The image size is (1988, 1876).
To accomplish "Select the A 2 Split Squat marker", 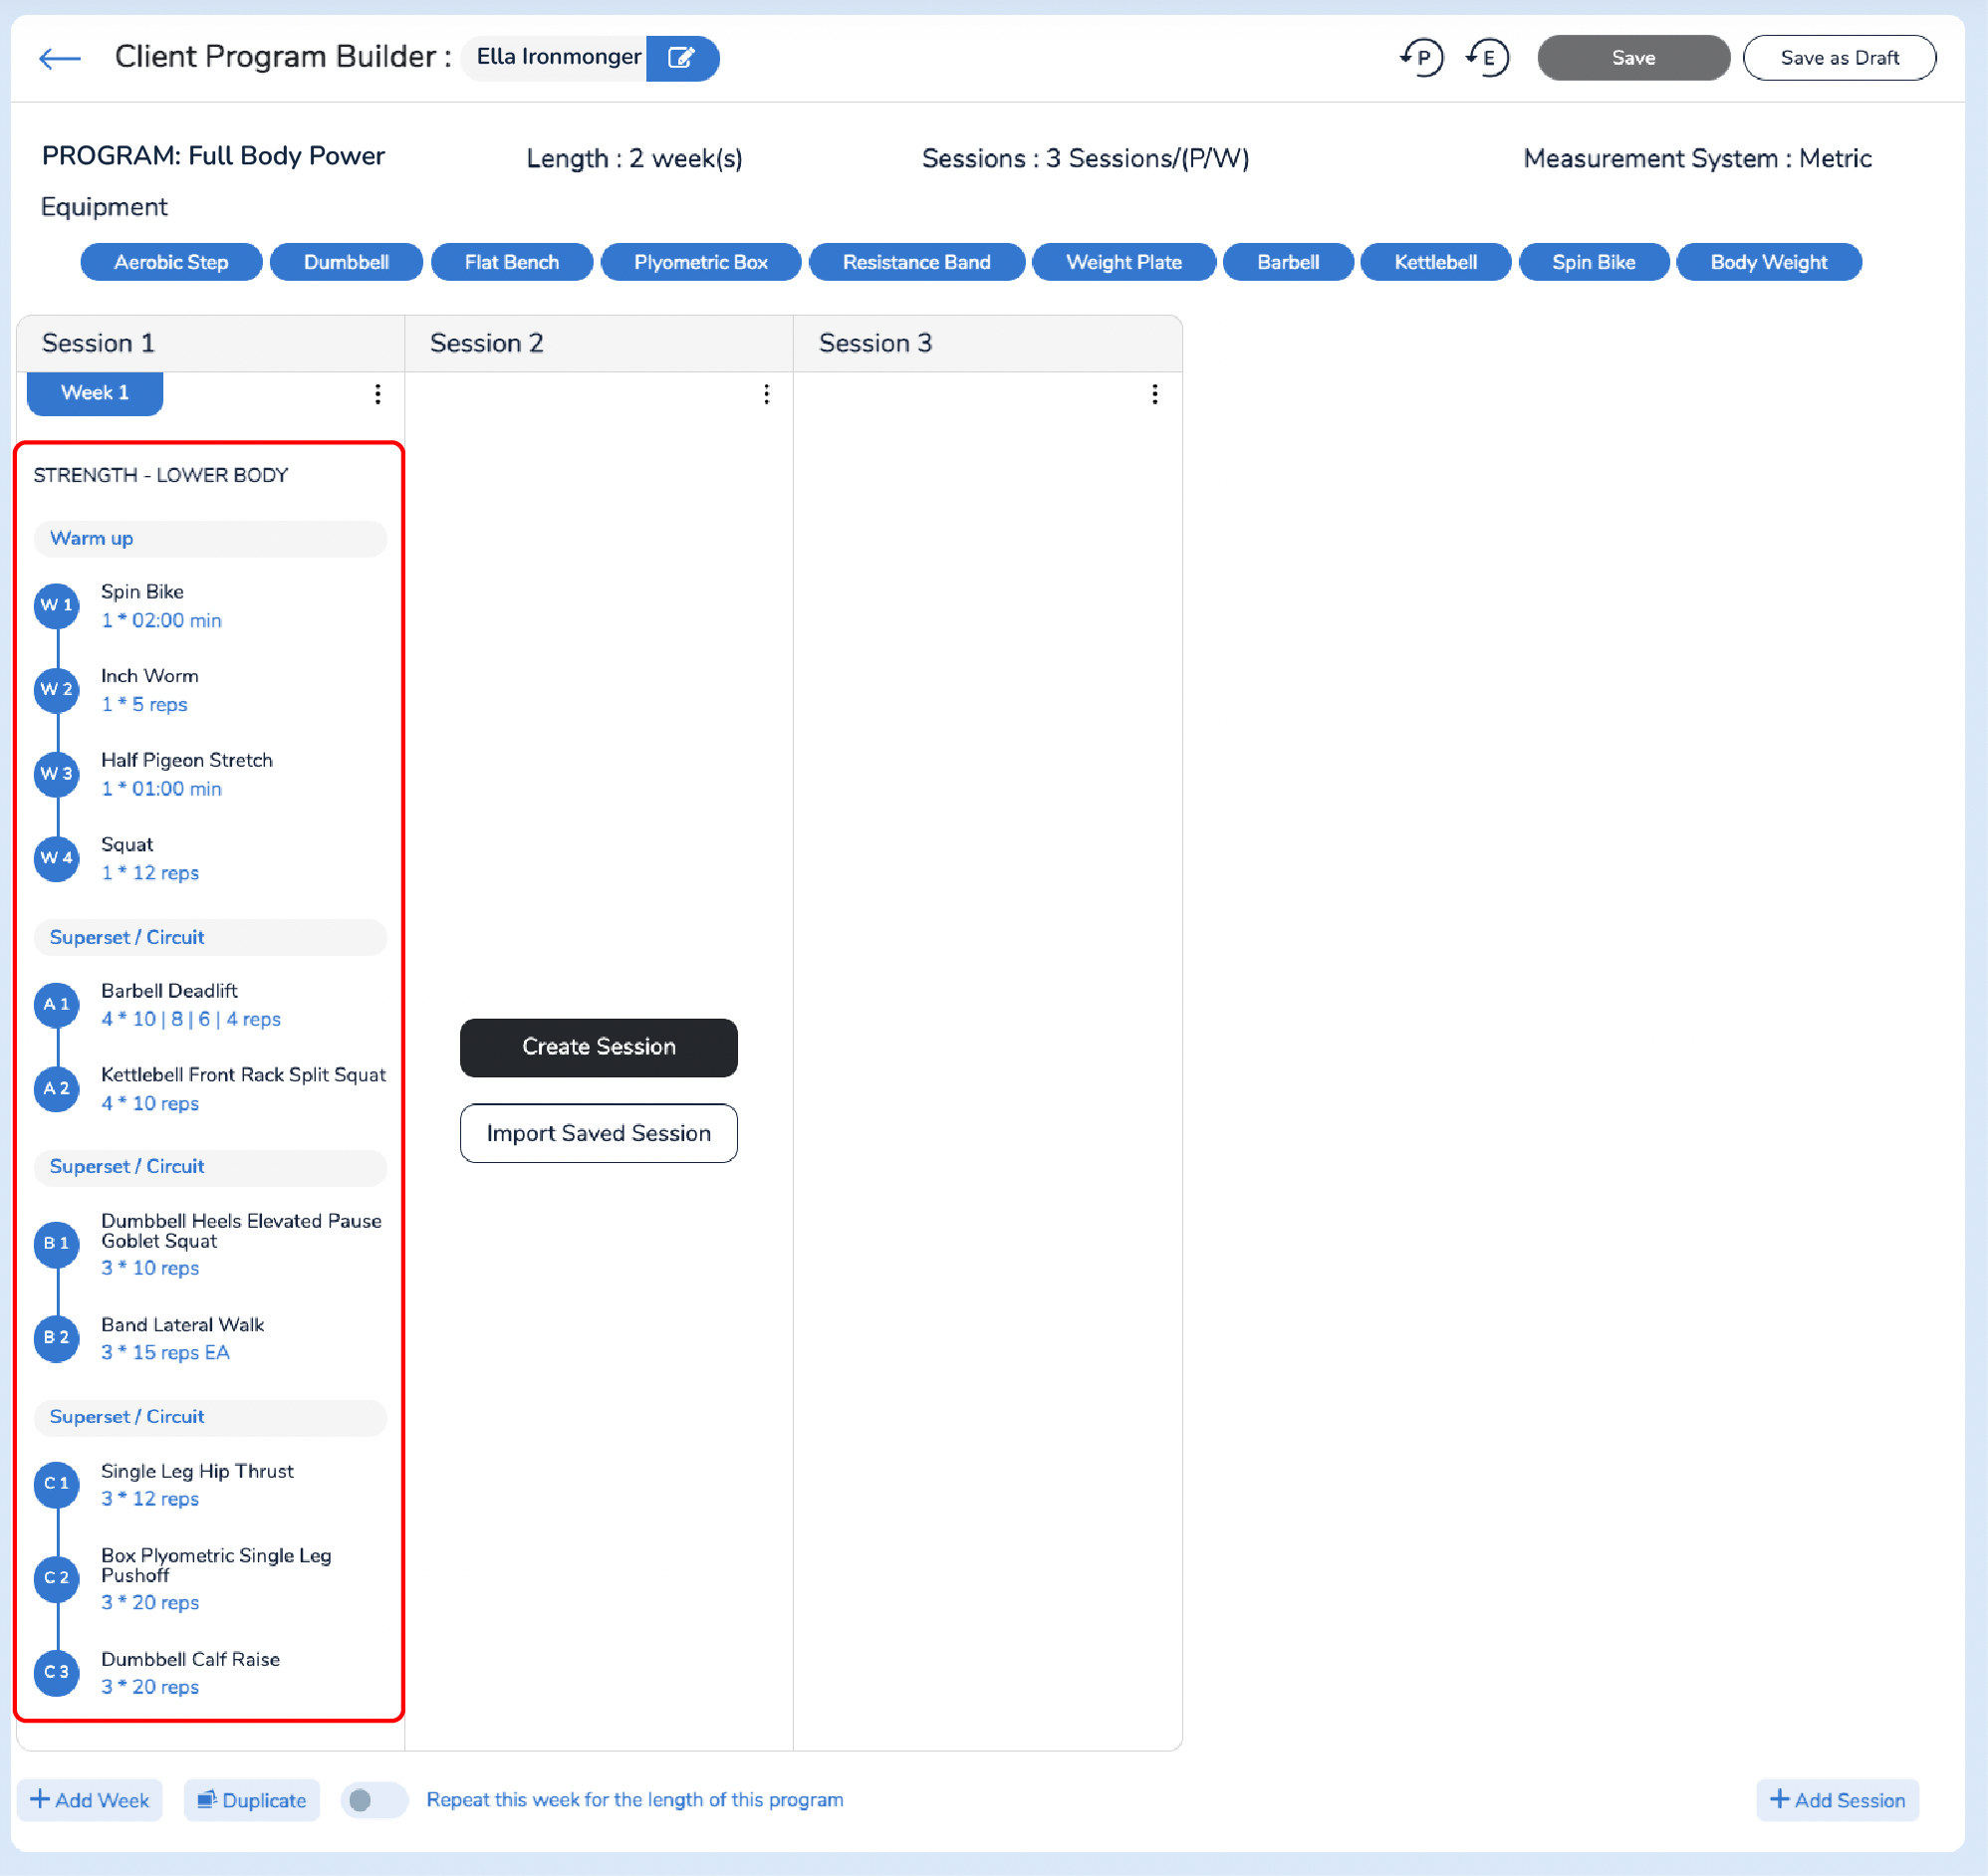I will (x=57, y=1089).
